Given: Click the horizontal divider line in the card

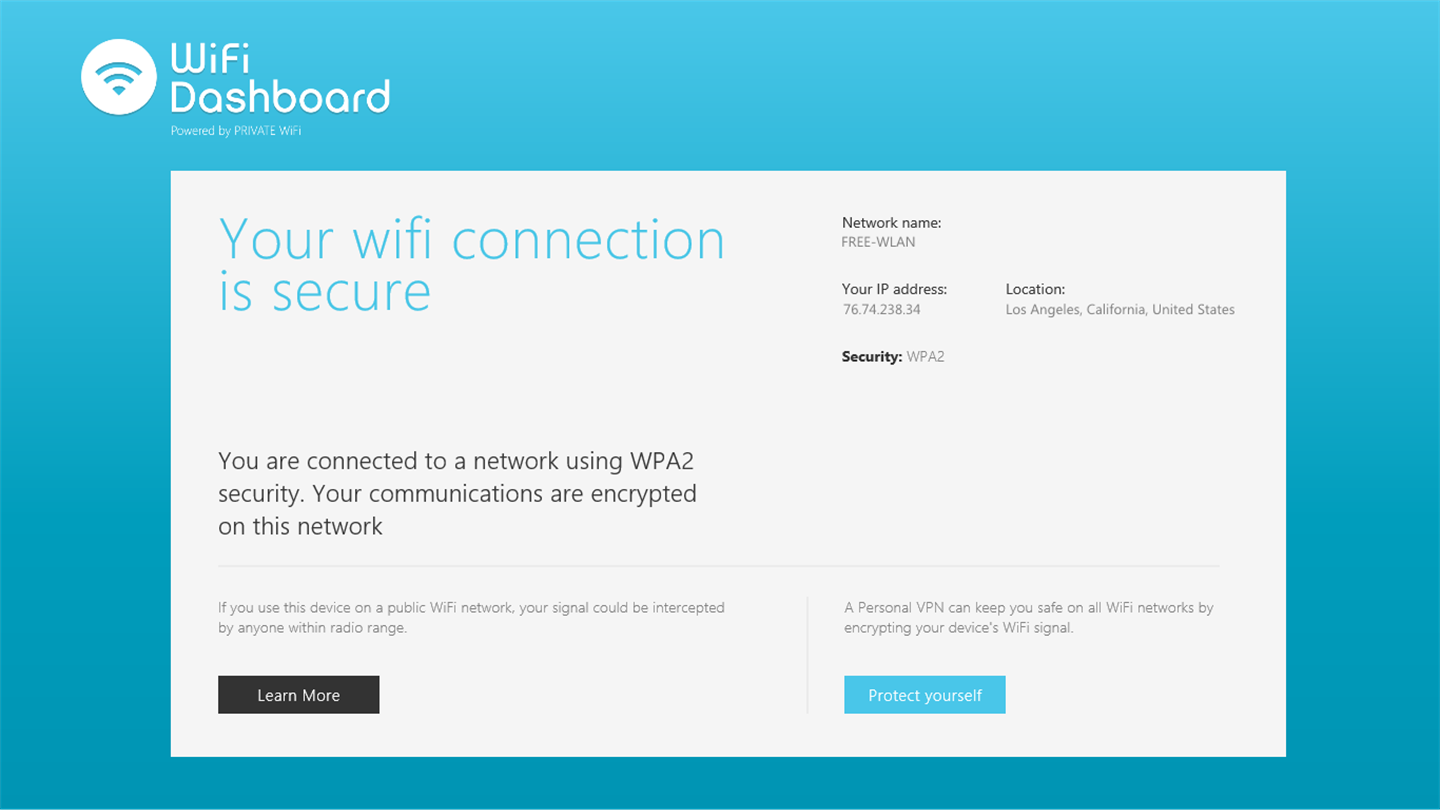Looking at the screenshot, I should (718, 566).
